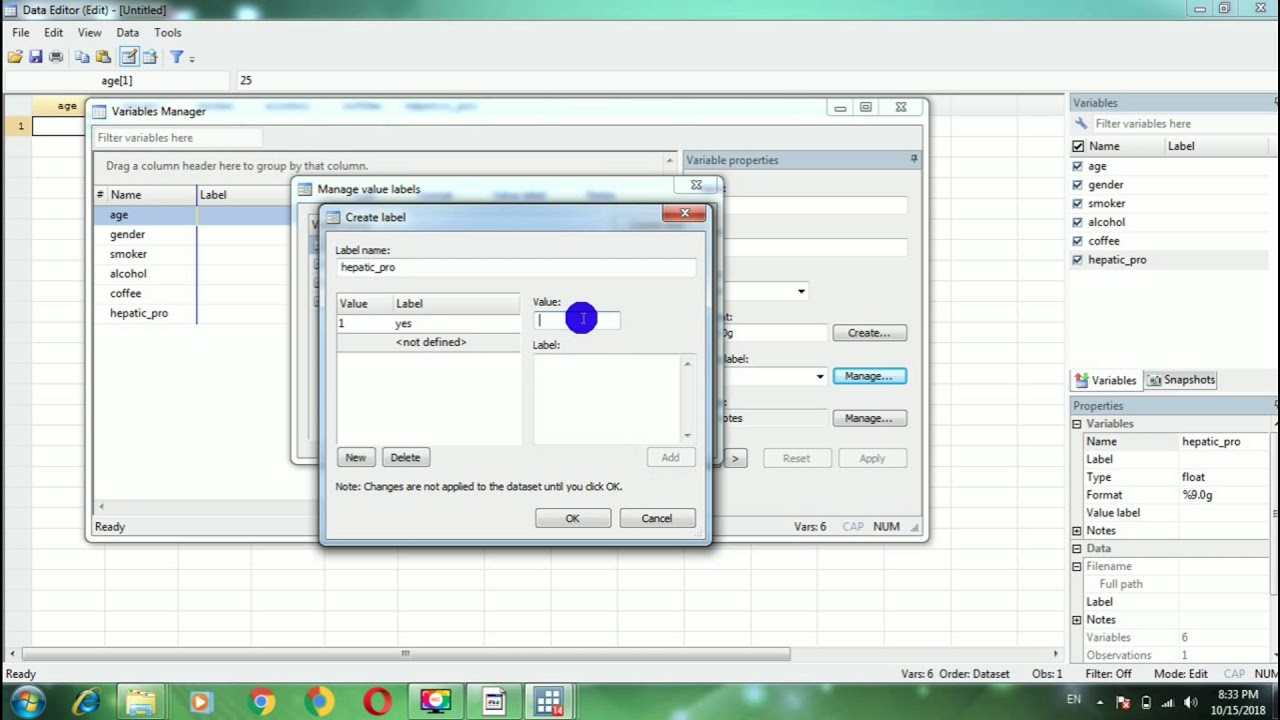Click the Save toolbar icon
This screenshot has width=1280, height=720.
[36, 57]
